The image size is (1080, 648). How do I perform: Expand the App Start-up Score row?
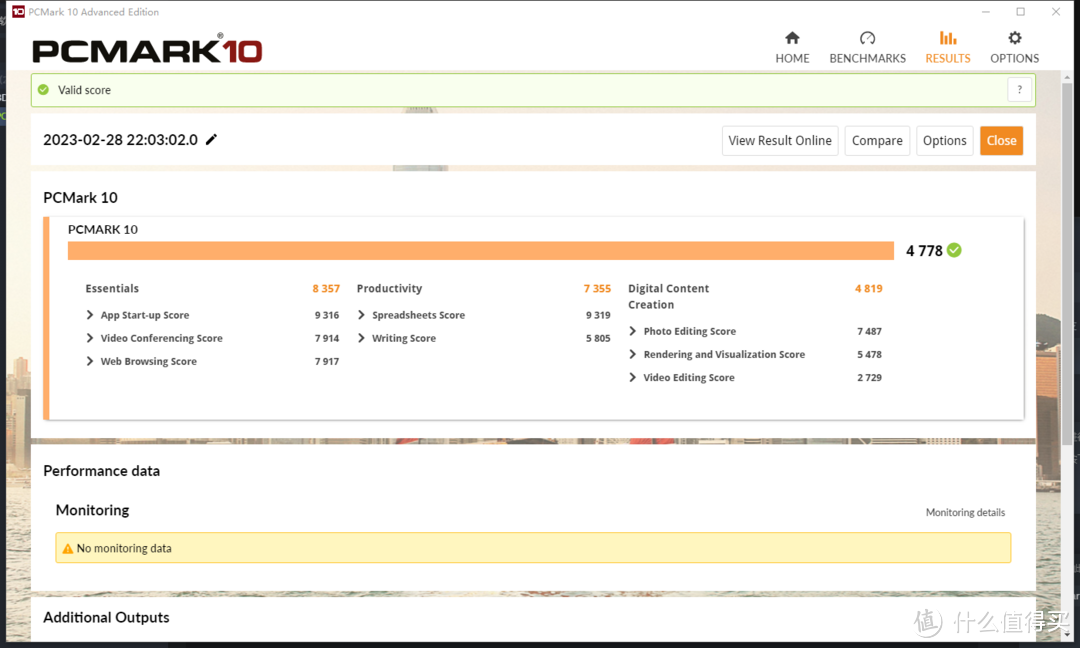tap(90, 315)
